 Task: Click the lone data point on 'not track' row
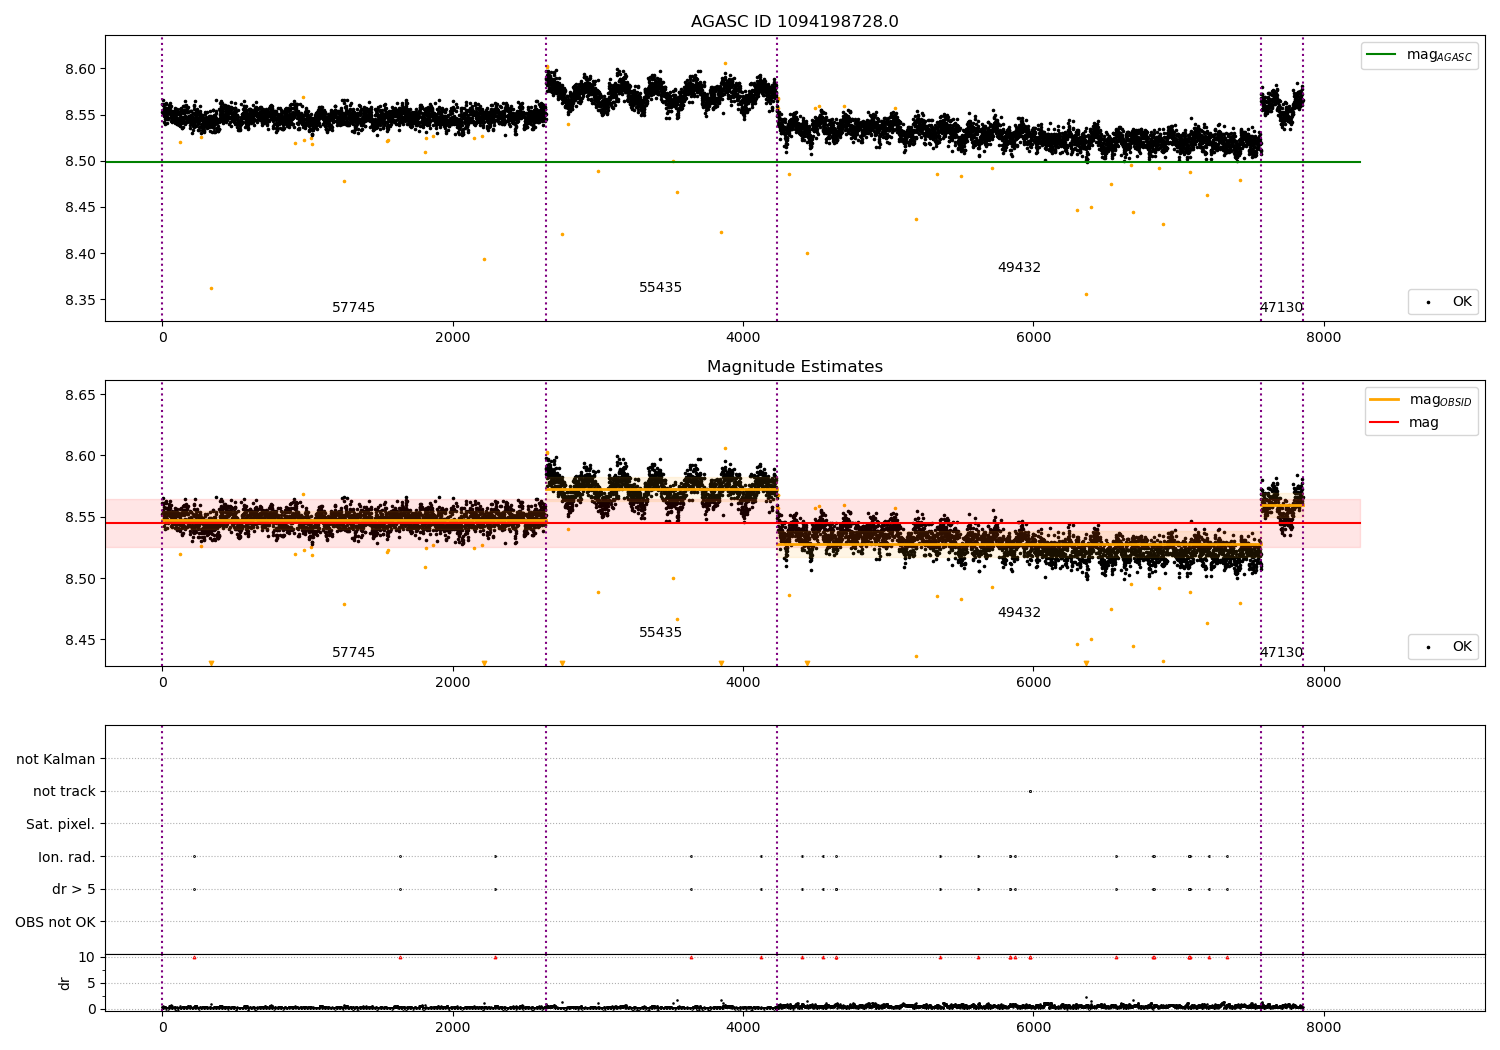1030,791
